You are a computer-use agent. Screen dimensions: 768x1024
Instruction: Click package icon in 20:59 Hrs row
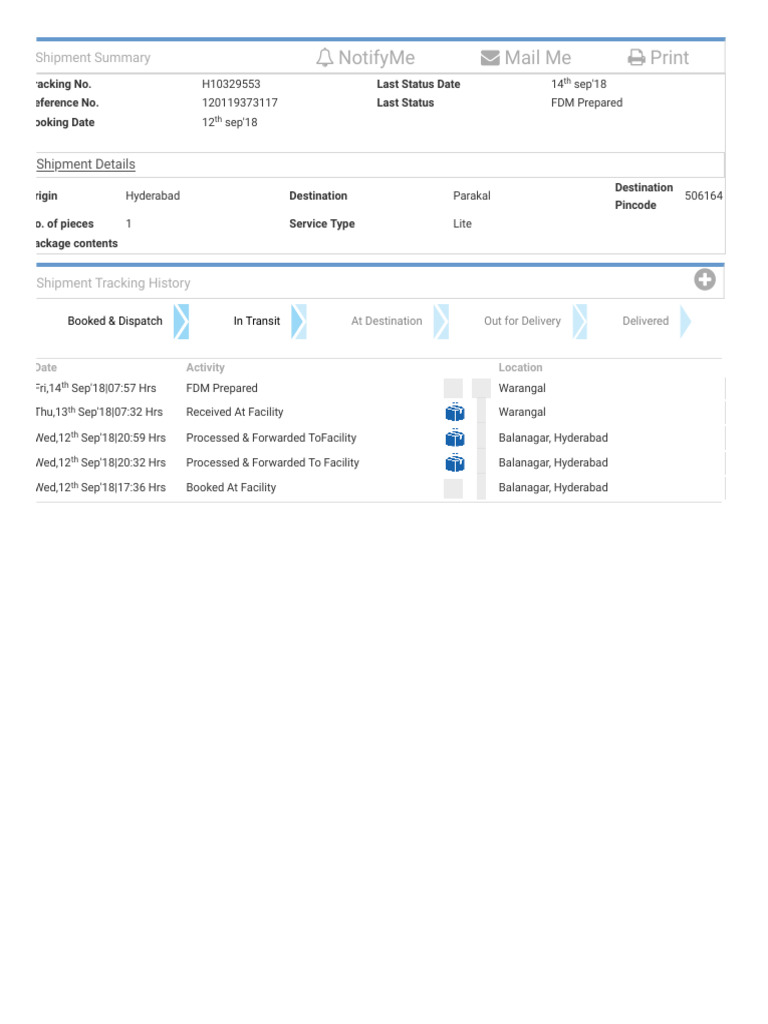click(x=455, y=438)
